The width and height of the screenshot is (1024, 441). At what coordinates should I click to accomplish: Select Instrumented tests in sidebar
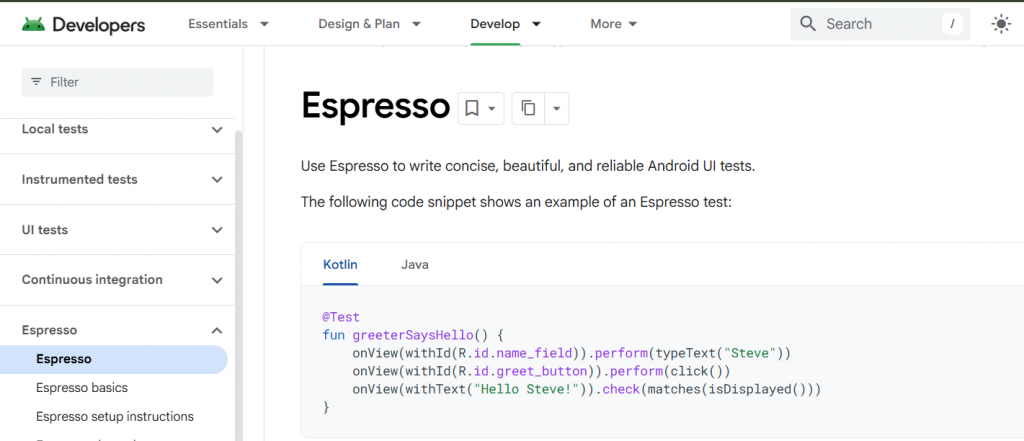coord(80,180)
